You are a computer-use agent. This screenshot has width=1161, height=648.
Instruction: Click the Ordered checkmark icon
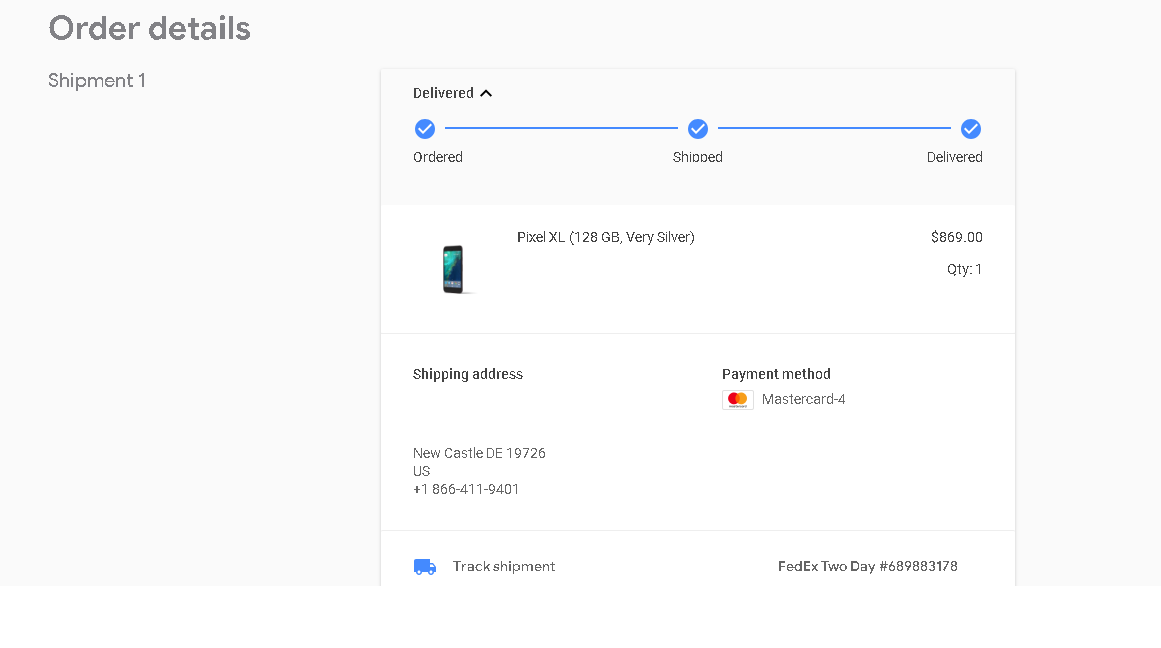pos(424,128)
